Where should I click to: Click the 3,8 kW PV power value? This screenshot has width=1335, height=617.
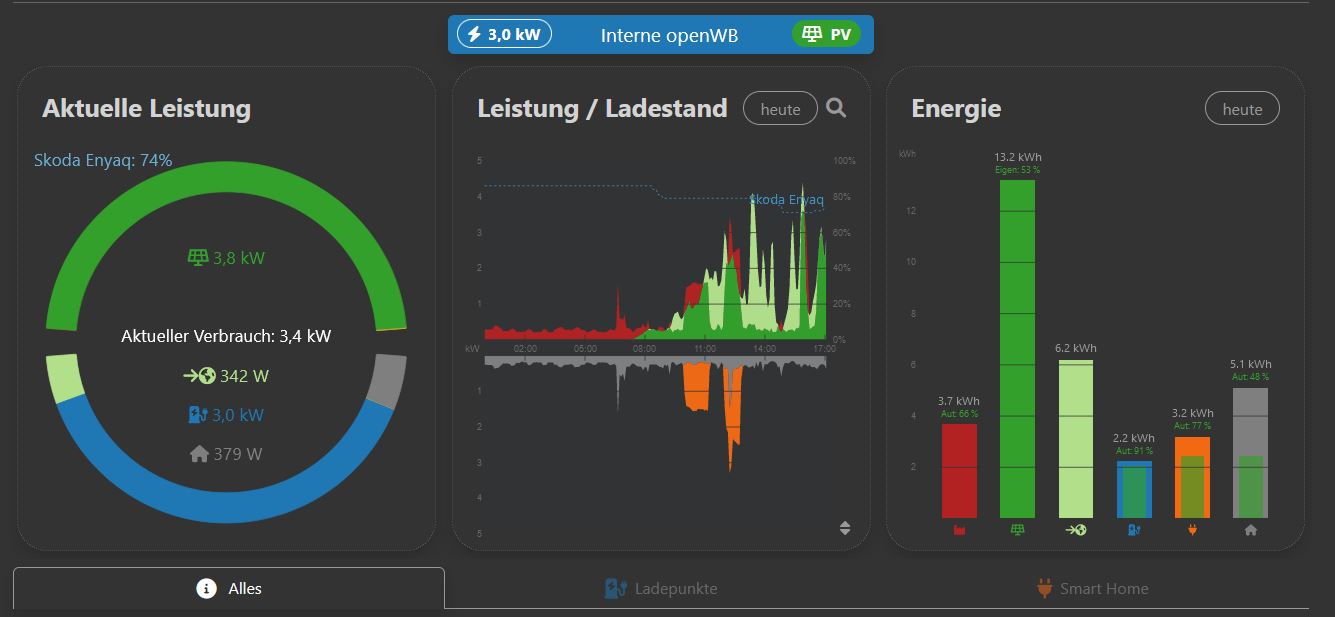point(239,258)
